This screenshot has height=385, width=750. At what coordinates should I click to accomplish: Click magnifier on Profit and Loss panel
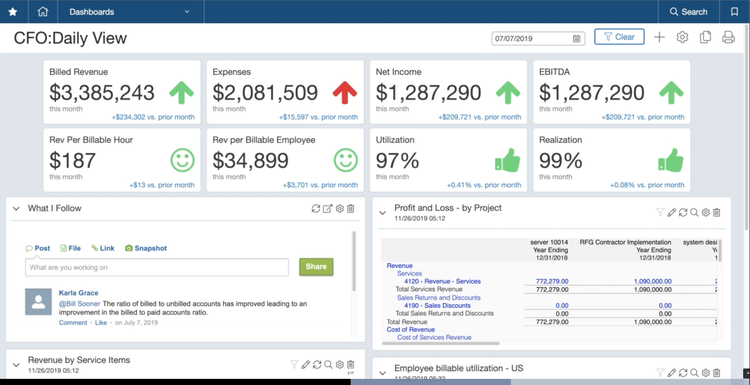click(694, 212)
